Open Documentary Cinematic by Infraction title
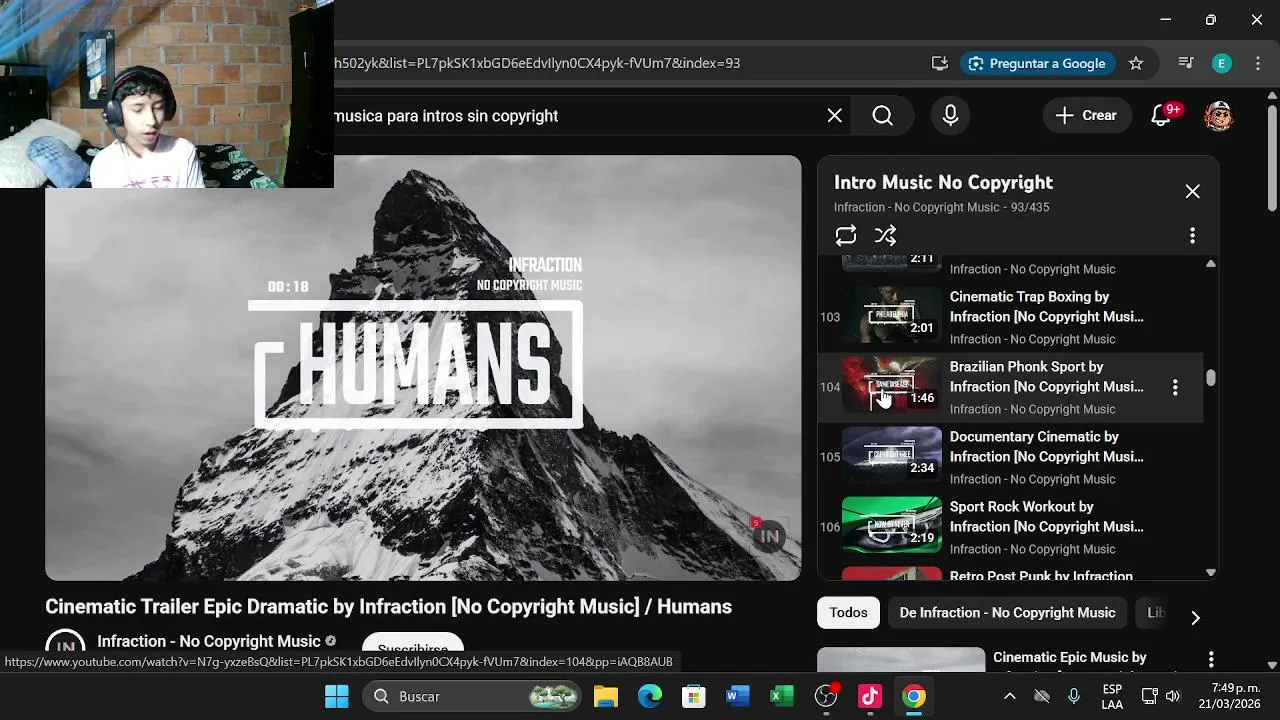Screen dimensions: 1280x720 click(1046, 447)
